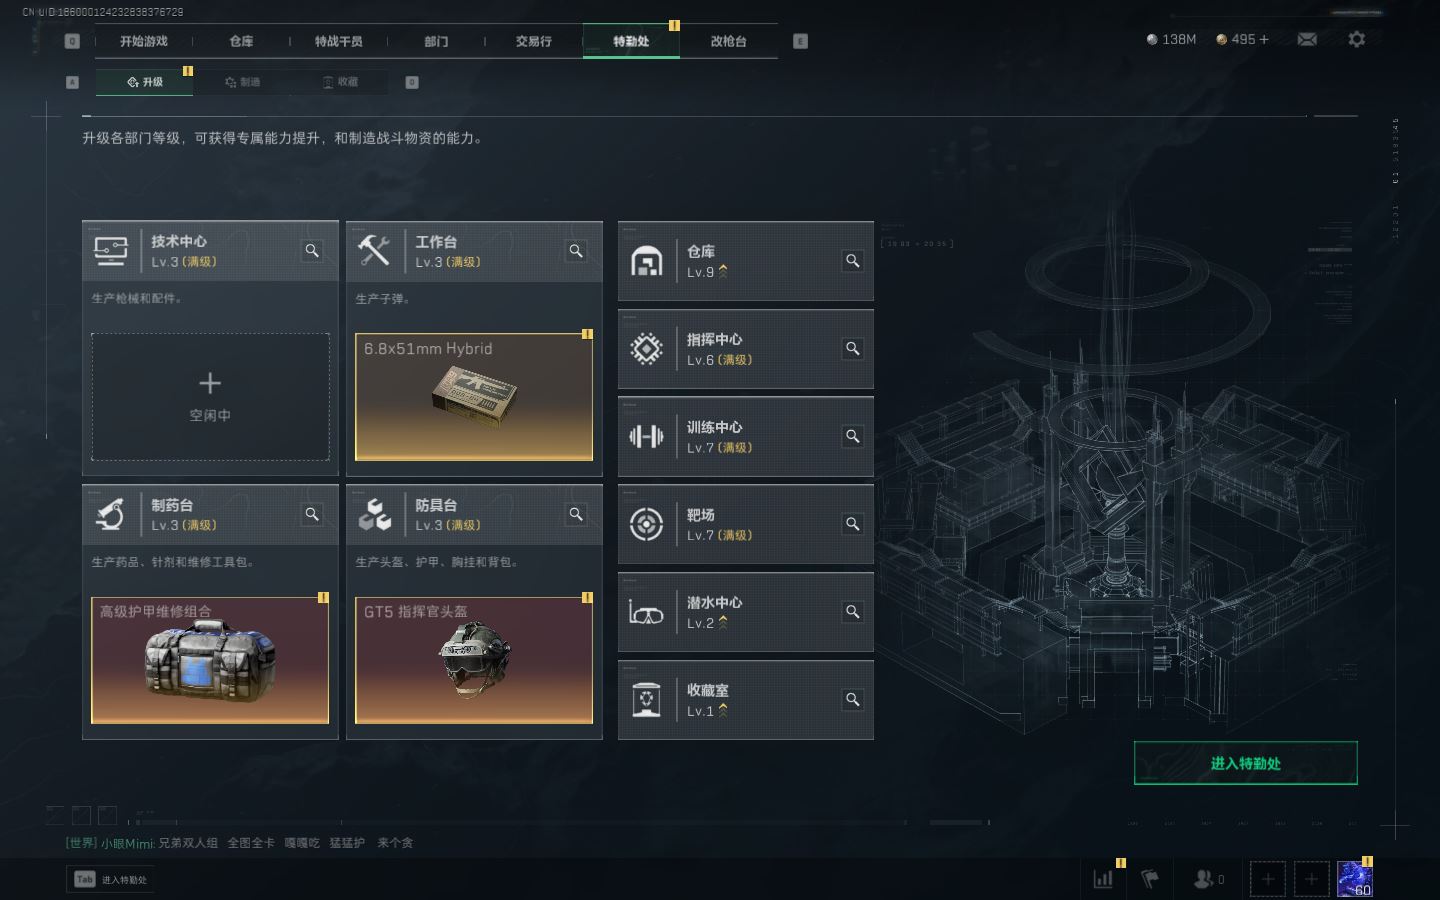Click the flag icon in bottom bar

(1150, 879)
